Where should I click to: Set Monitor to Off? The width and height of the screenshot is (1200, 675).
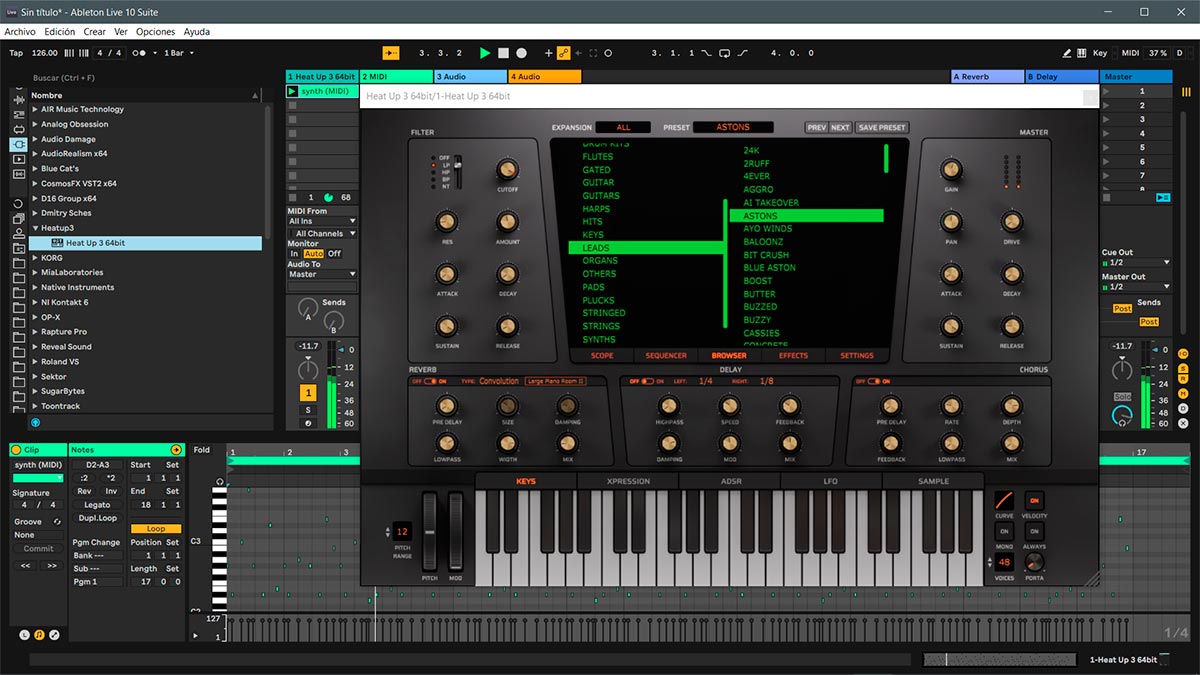335,254
